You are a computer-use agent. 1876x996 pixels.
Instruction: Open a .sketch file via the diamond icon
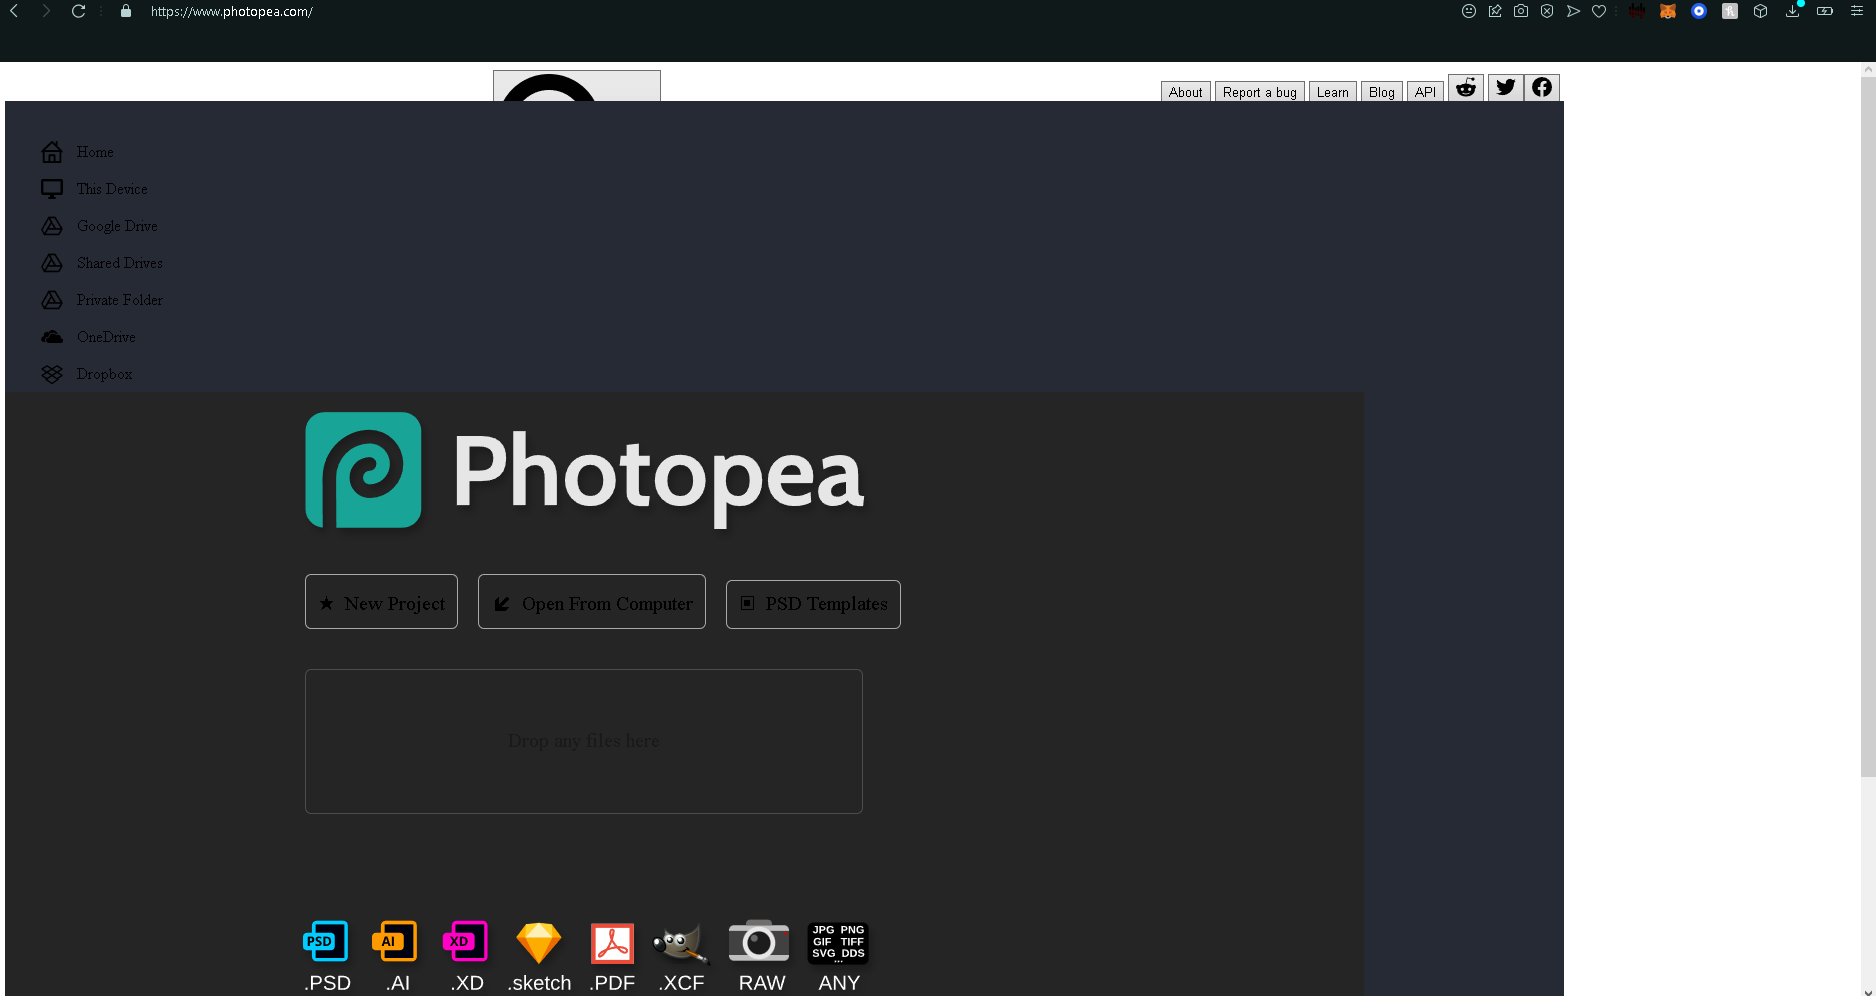539,941
